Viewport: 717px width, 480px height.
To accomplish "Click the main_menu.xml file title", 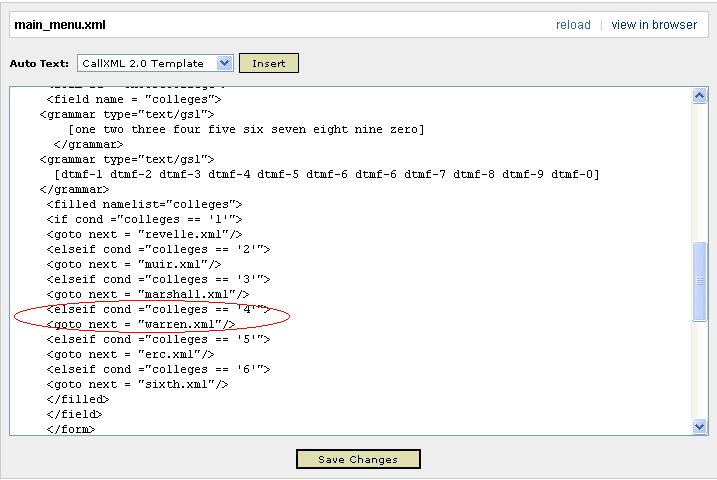I will click(60, 25).
